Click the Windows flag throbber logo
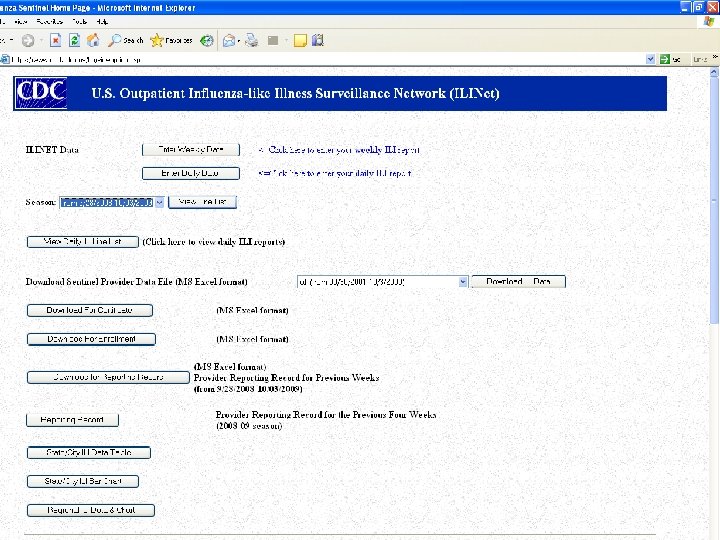This screenshot has height=540, width=720. [709, 22]
